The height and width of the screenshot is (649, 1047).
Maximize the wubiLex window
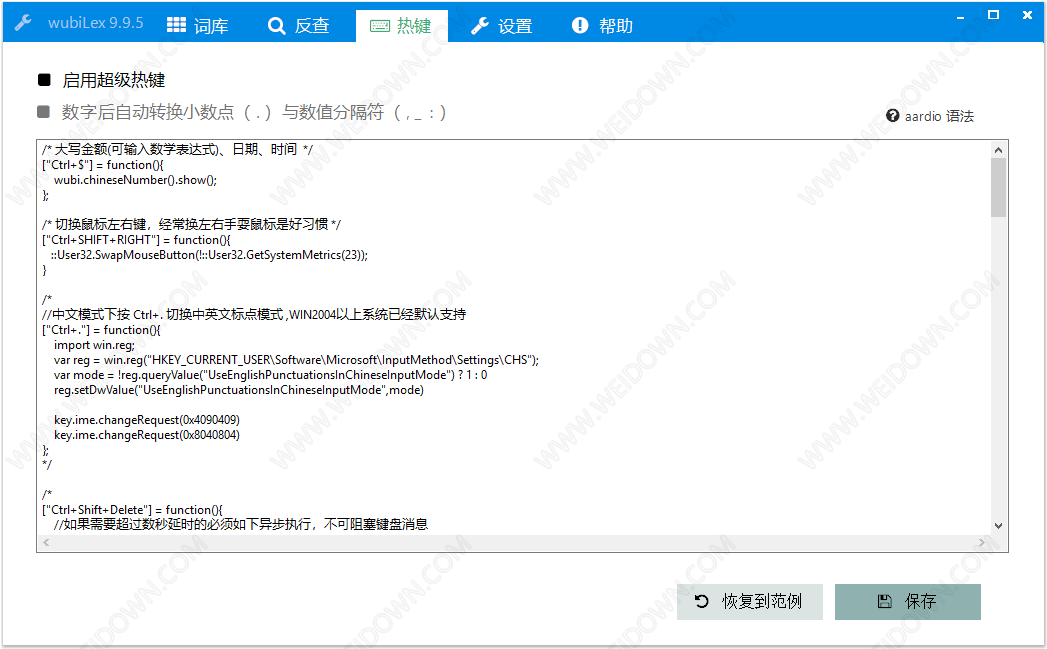993,15
